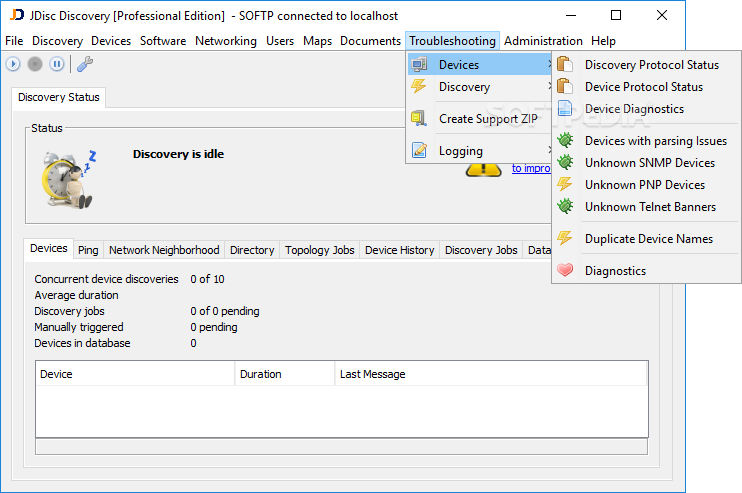Viewport: 742px width, 493px height.
Task: Open the Help menu
Action: coord(603,41)
